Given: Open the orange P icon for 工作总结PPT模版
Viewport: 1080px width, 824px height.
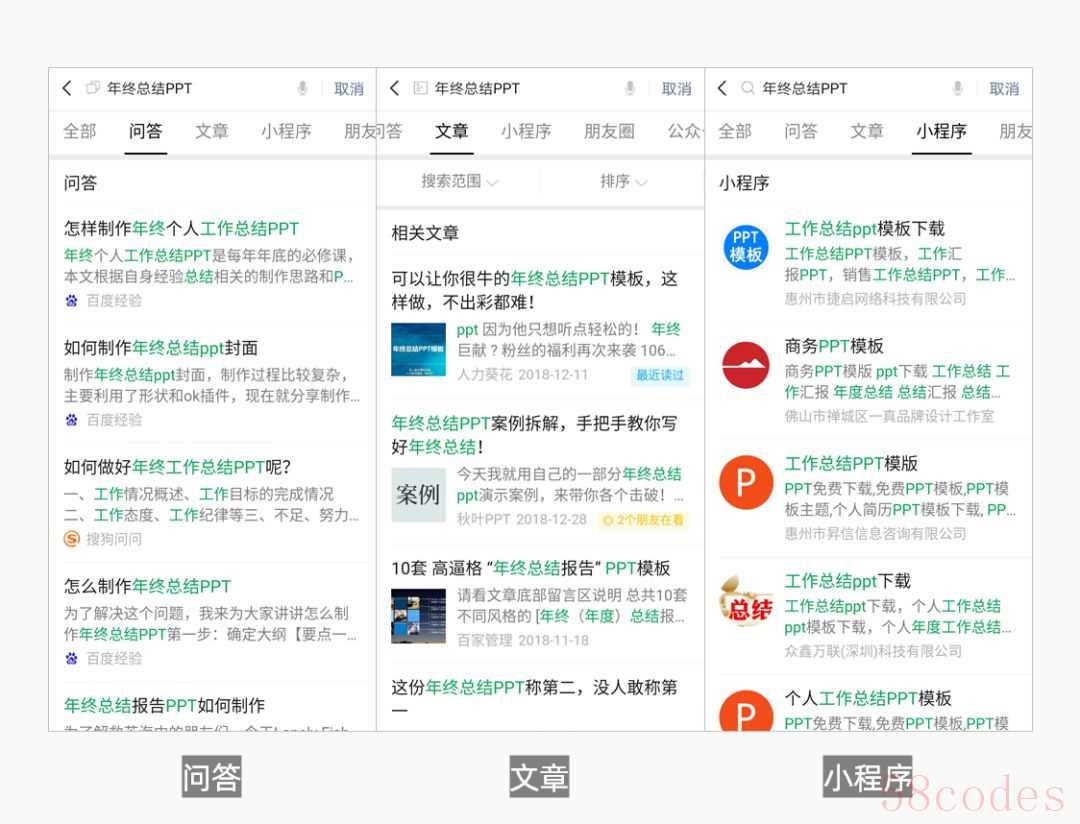Looking at the screenshot, I should [x=746, y=482].
